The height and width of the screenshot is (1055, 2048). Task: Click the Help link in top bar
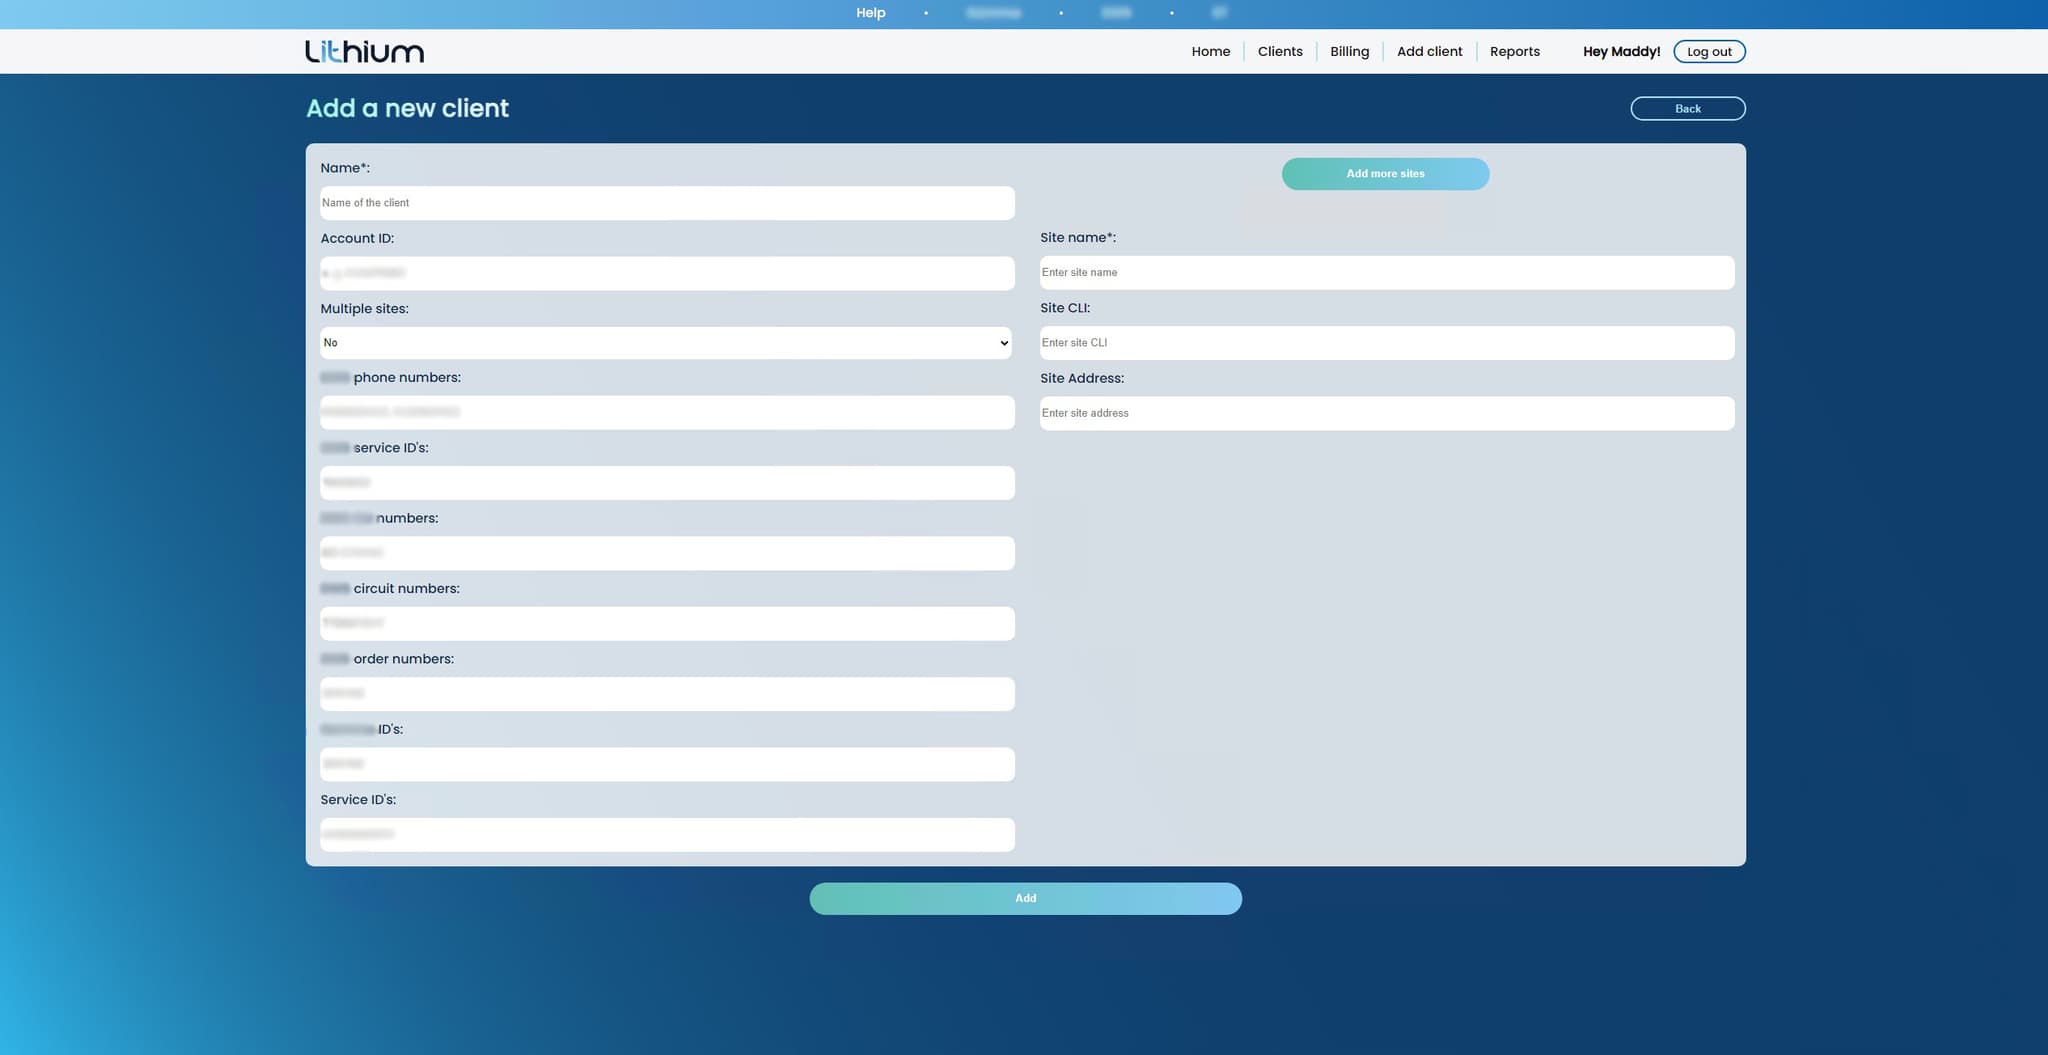click(870, 13)
